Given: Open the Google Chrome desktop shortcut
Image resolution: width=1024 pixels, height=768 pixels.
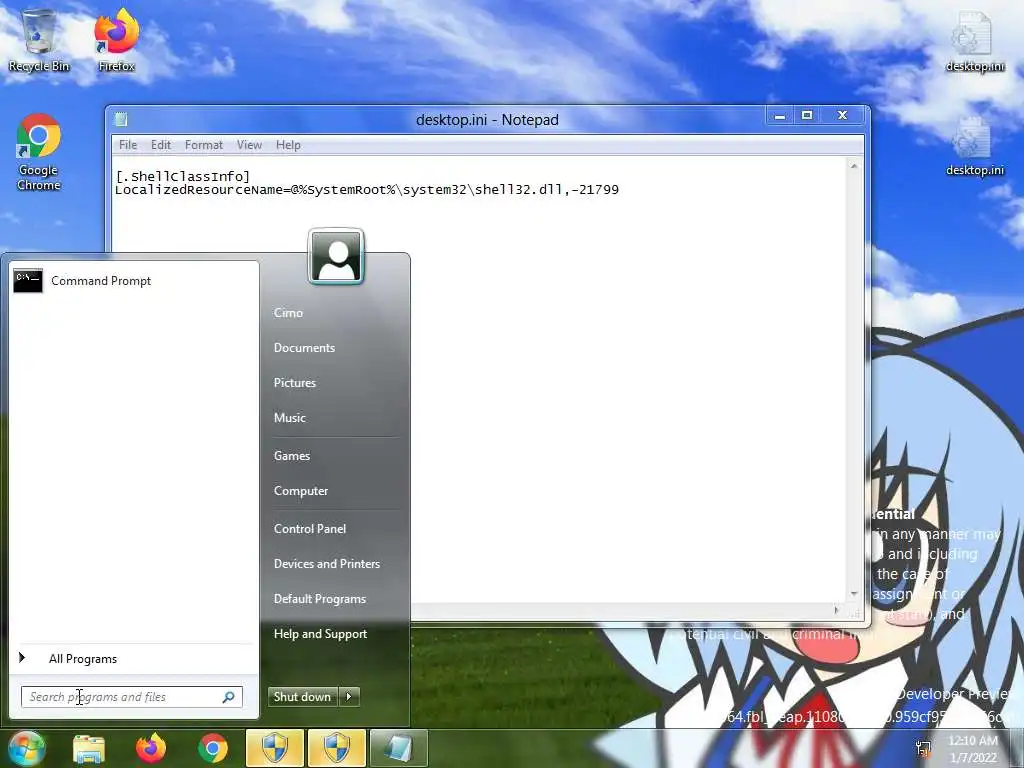Looking at the screenshot, I should tap(39, 152).
